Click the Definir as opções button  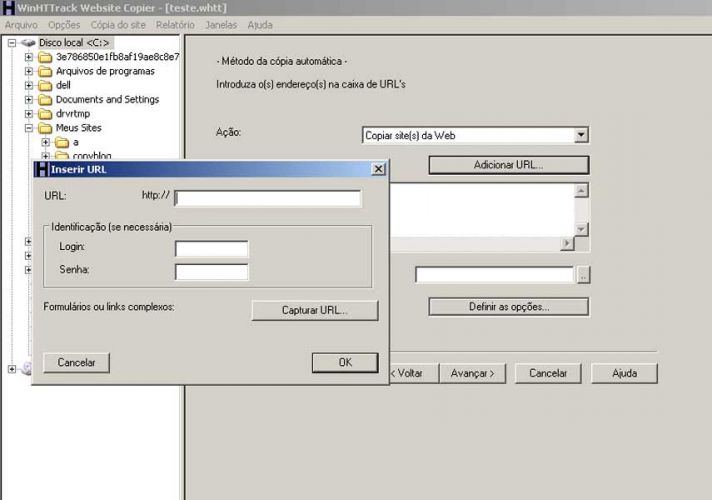[509, 307]
